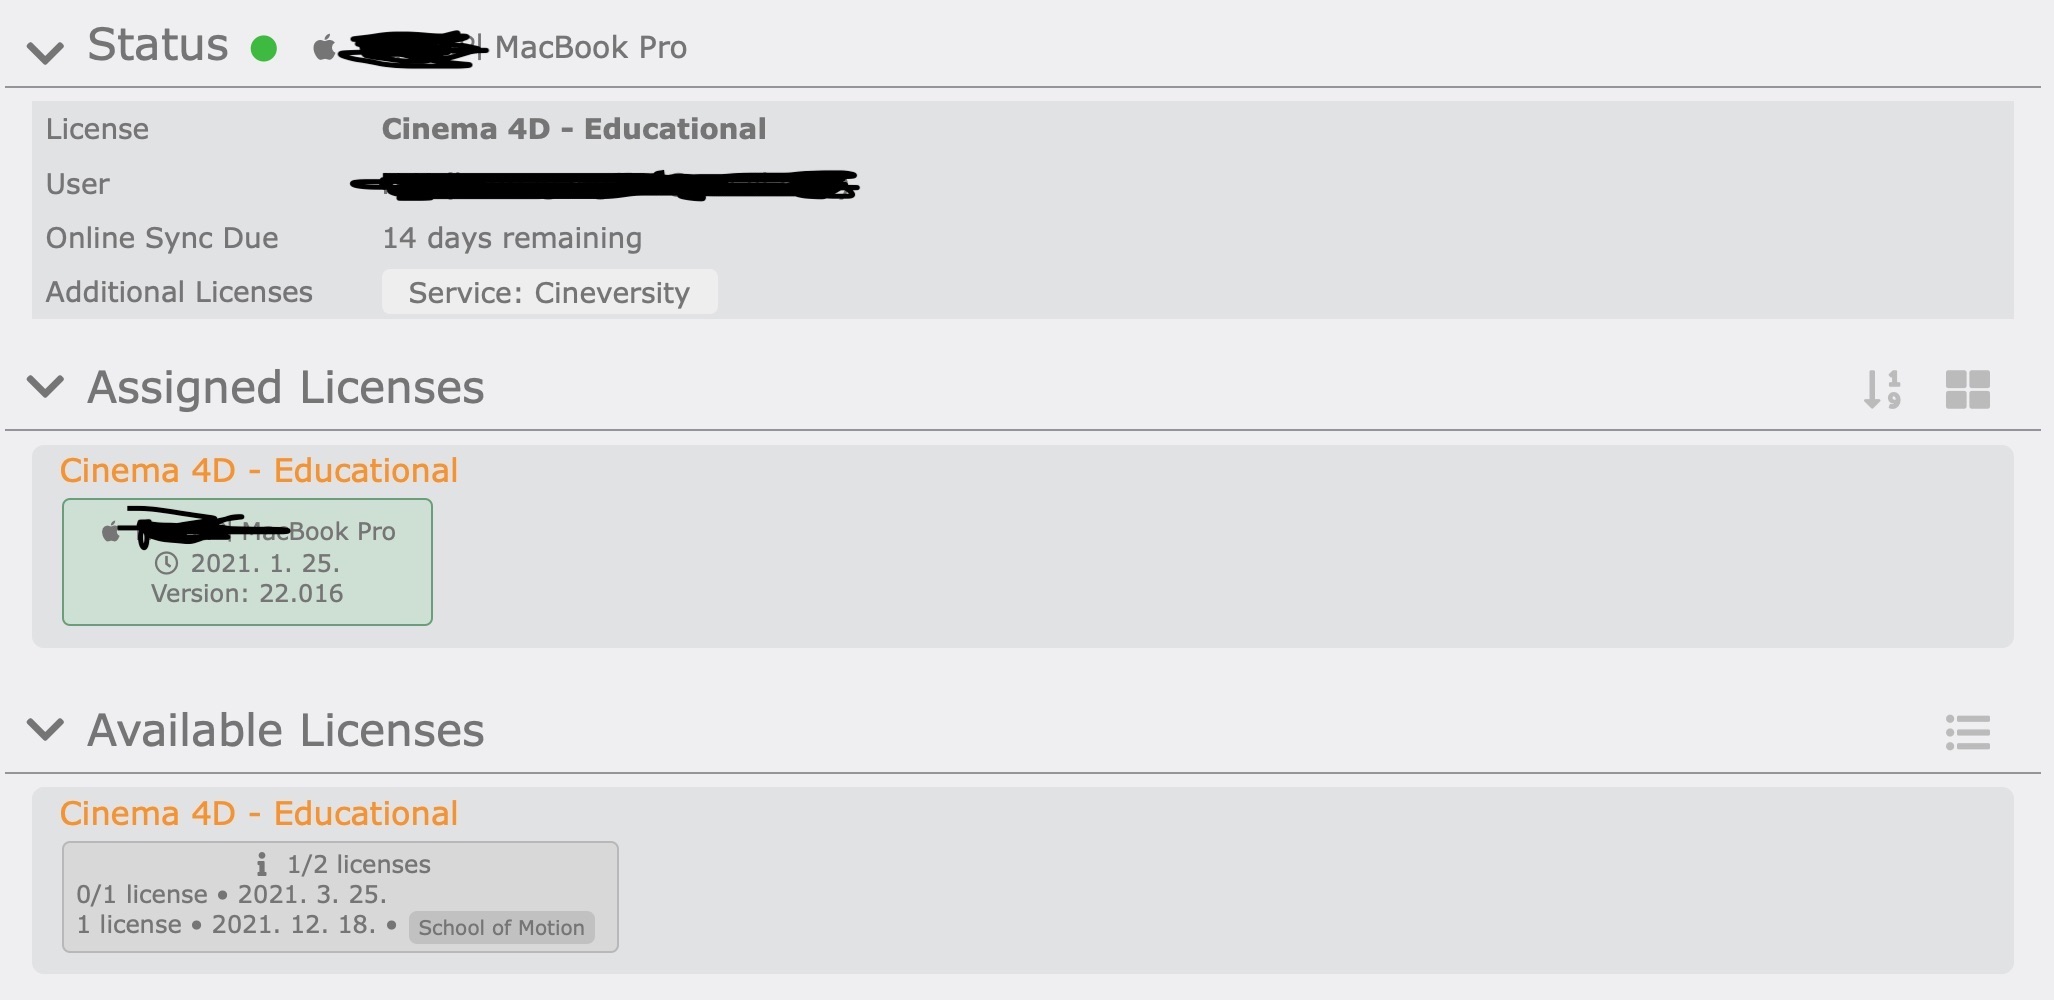Click the clock icon next to 2021. 1. 25.
Viewport: 2054px width, 1000px height.
[166, 563]
